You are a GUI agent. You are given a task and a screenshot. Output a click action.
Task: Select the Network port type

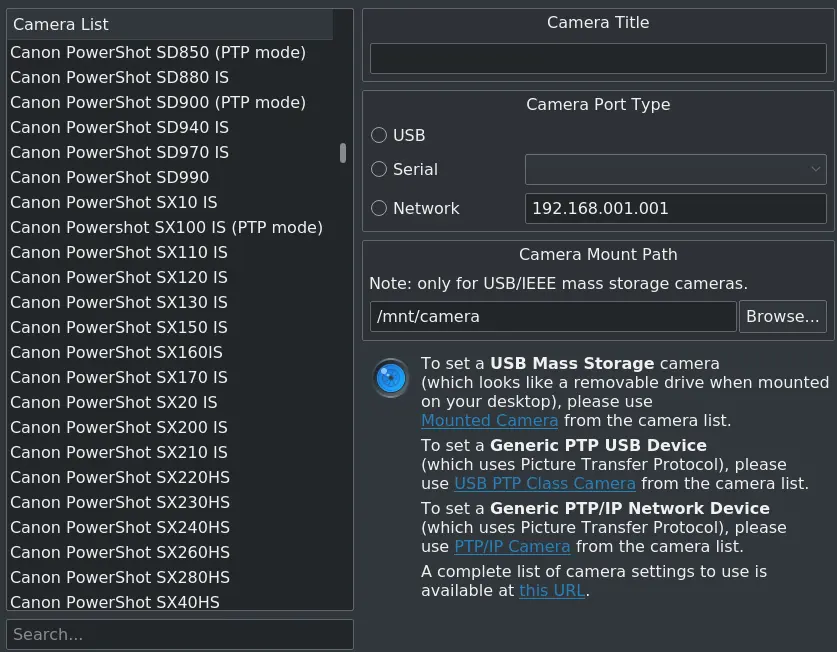tap(380, 208)
